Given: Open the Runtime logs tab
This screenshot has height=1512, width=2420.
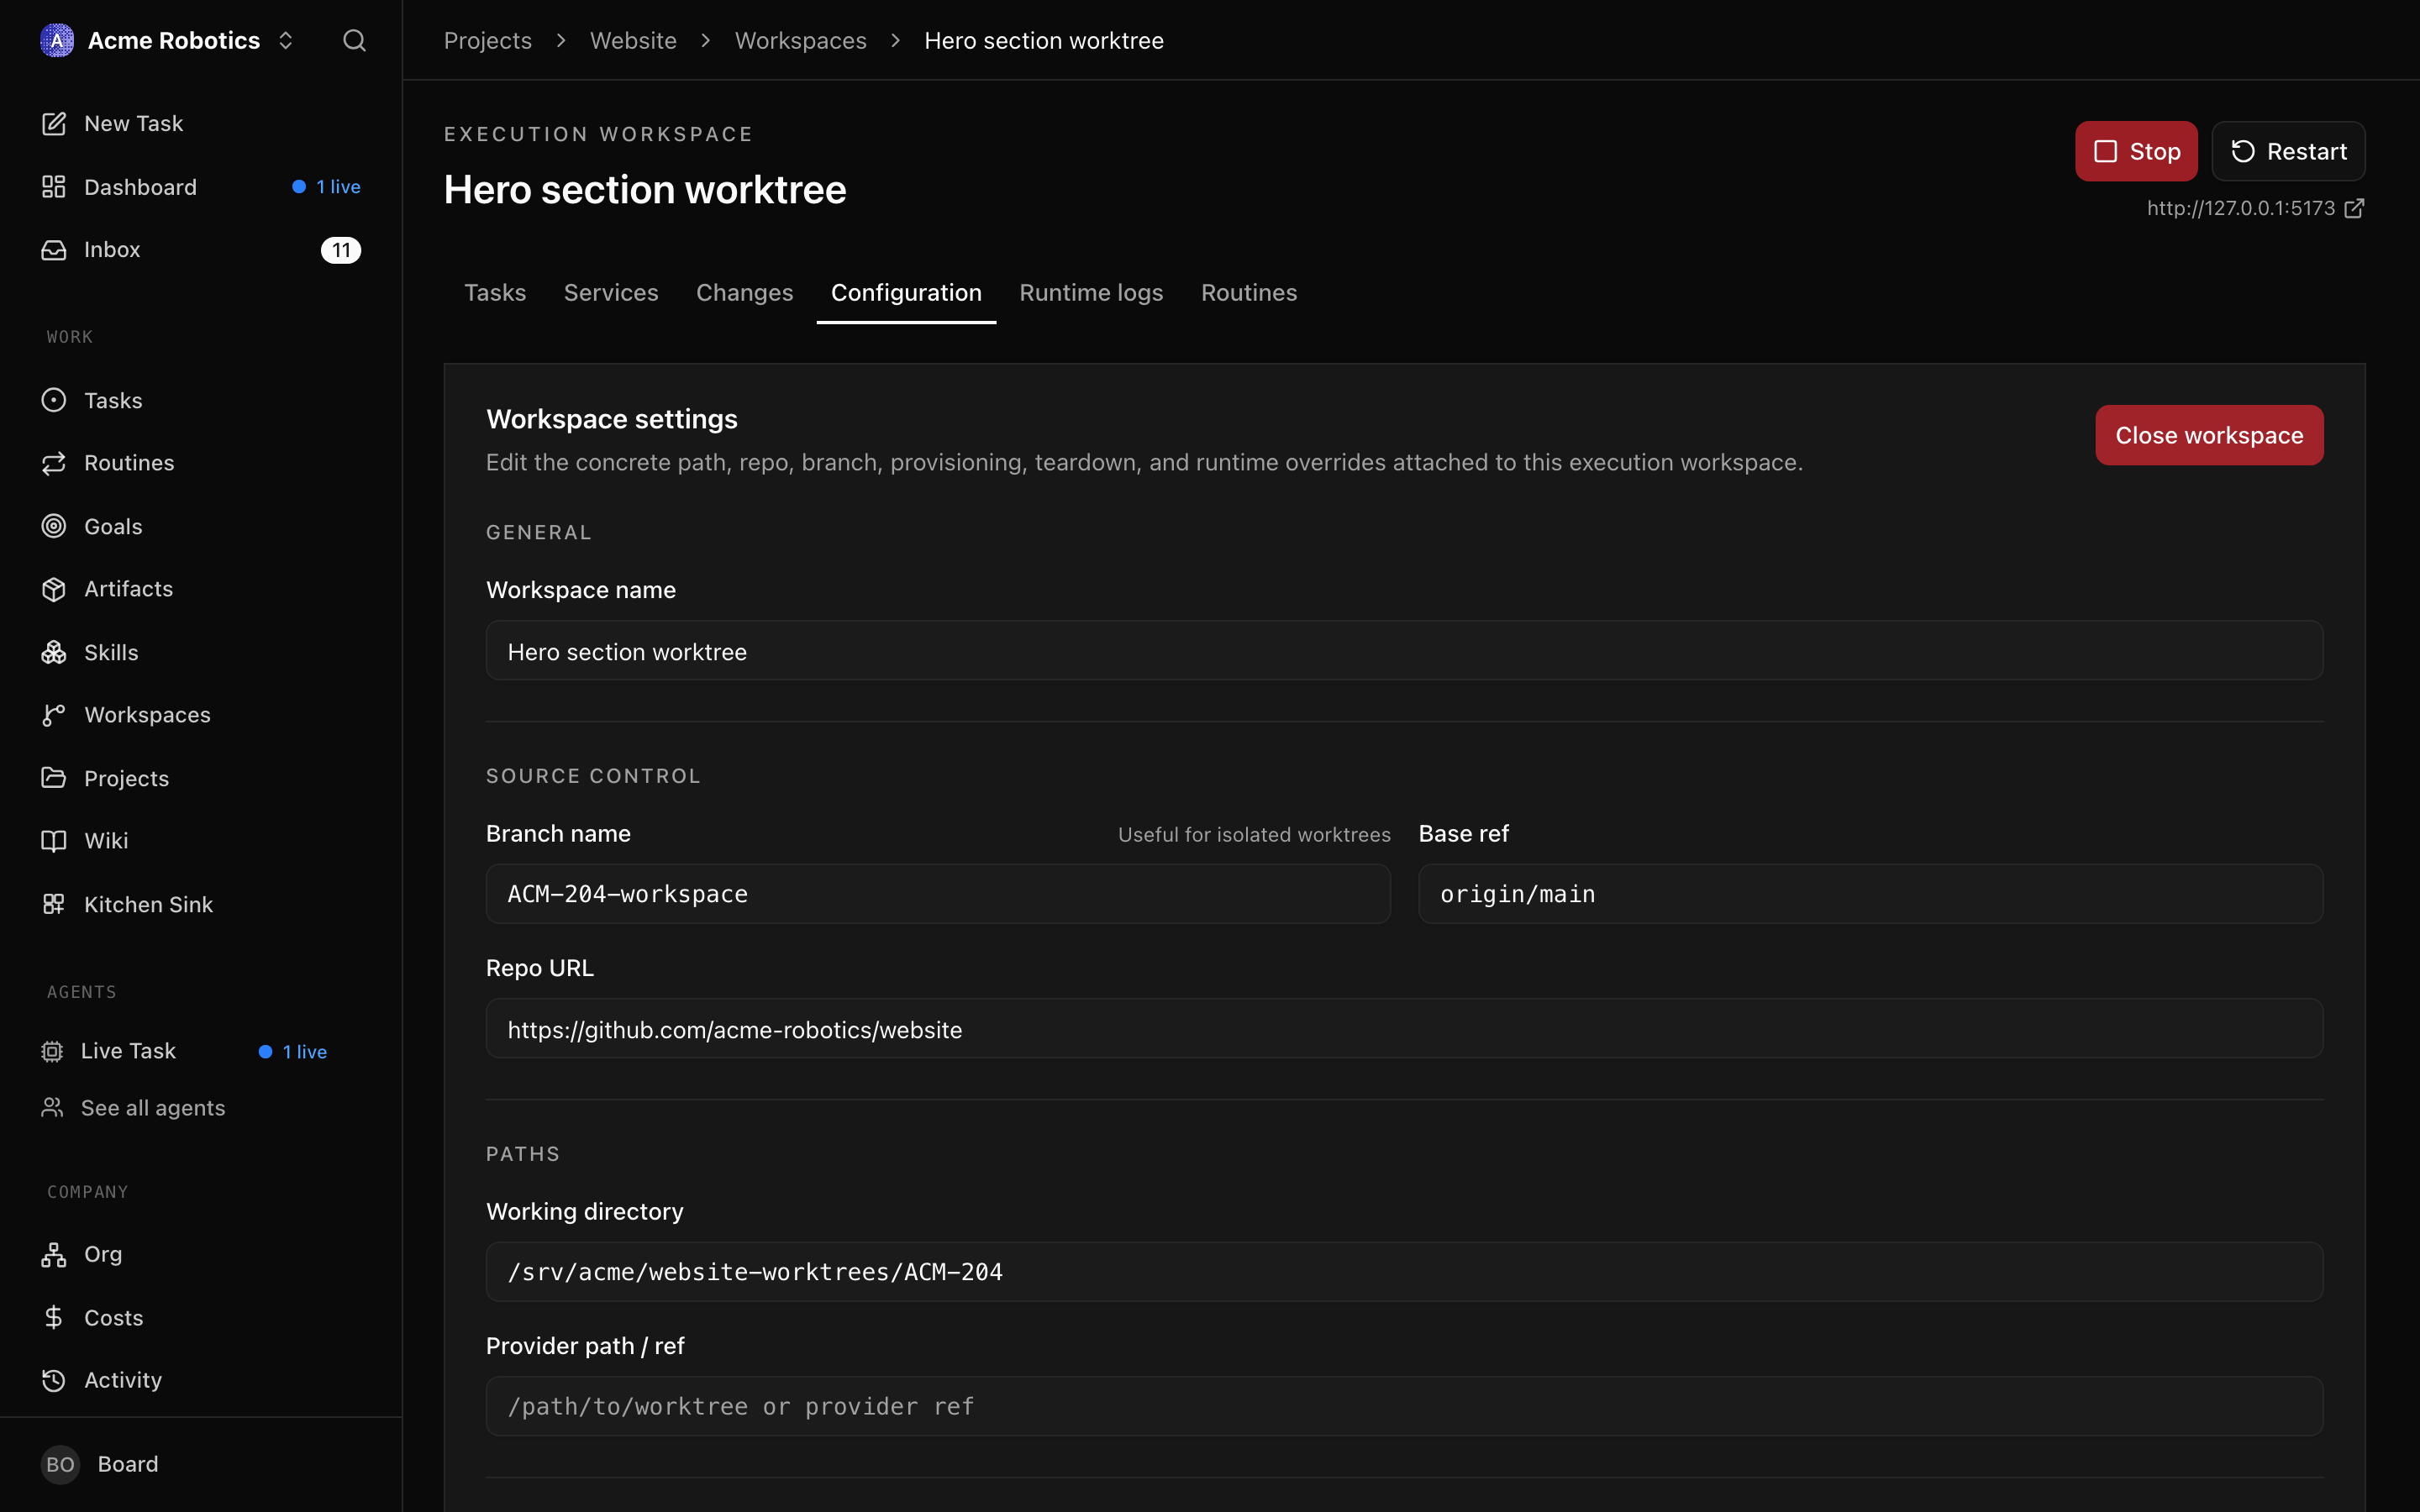Looking at the screenshot, I should (x=1091, y=292).
